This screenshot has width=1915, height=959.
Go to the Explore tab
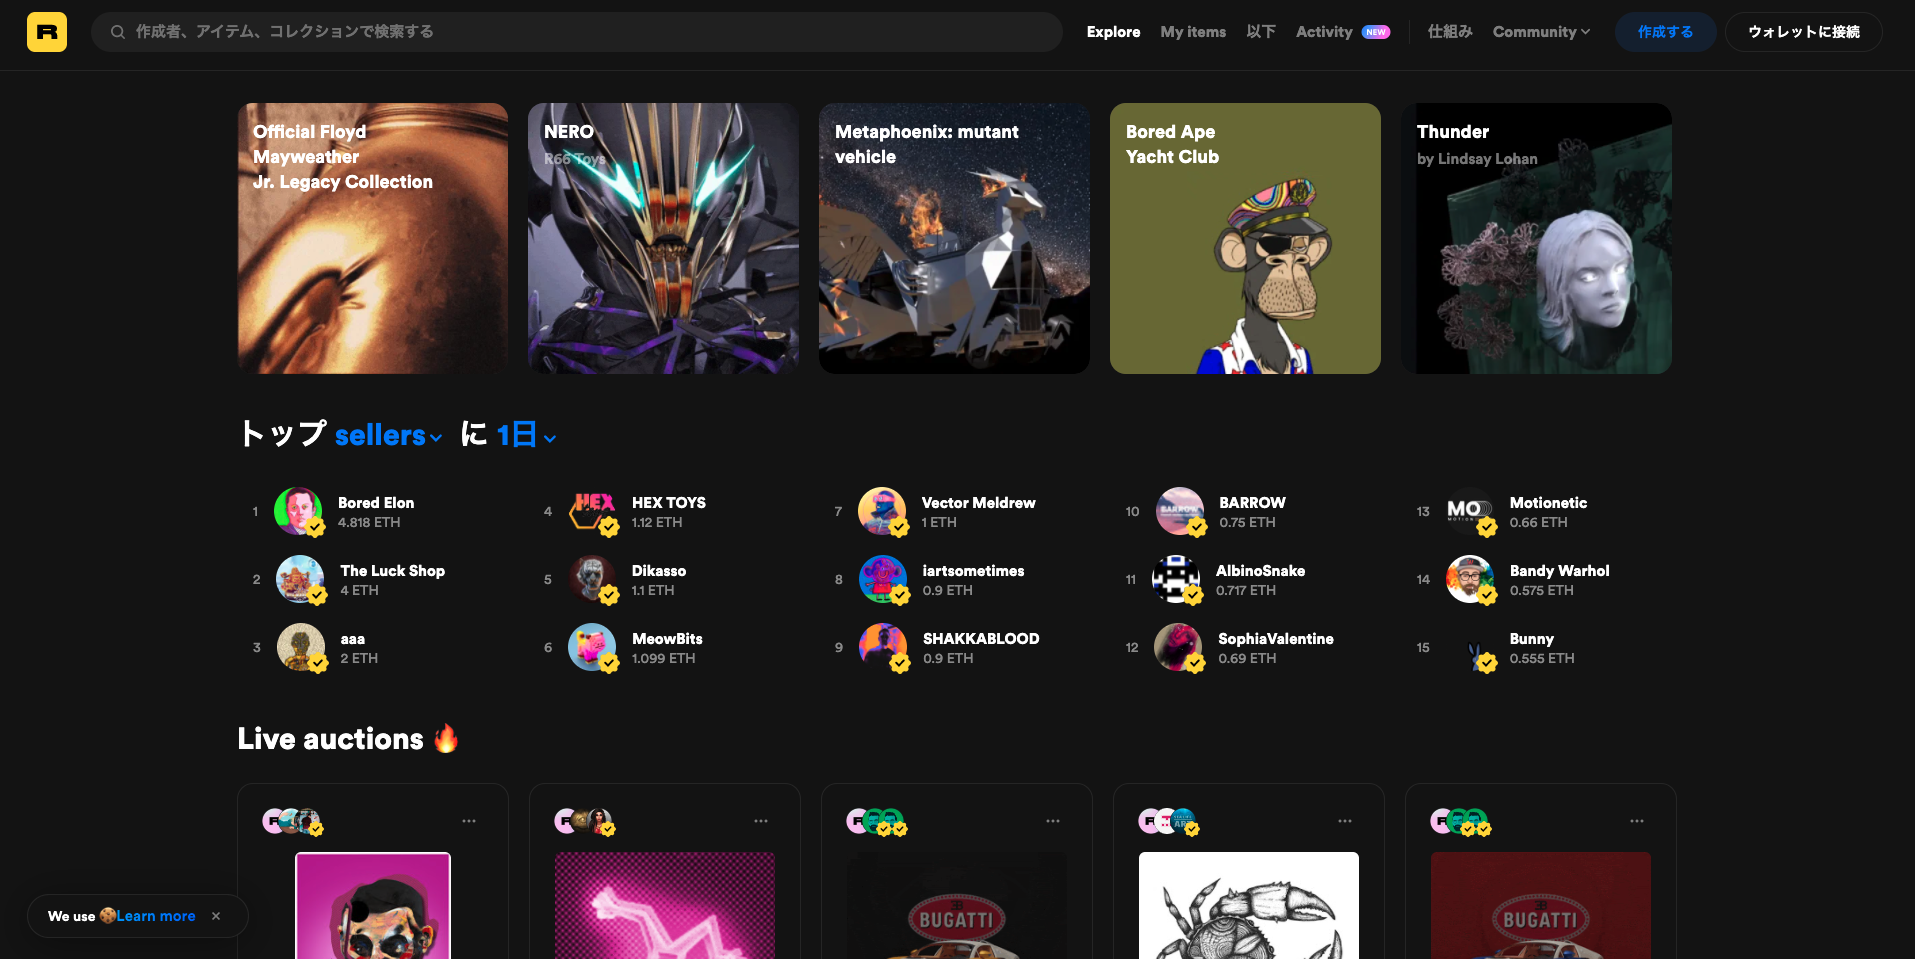click(x=1113, y=32)
